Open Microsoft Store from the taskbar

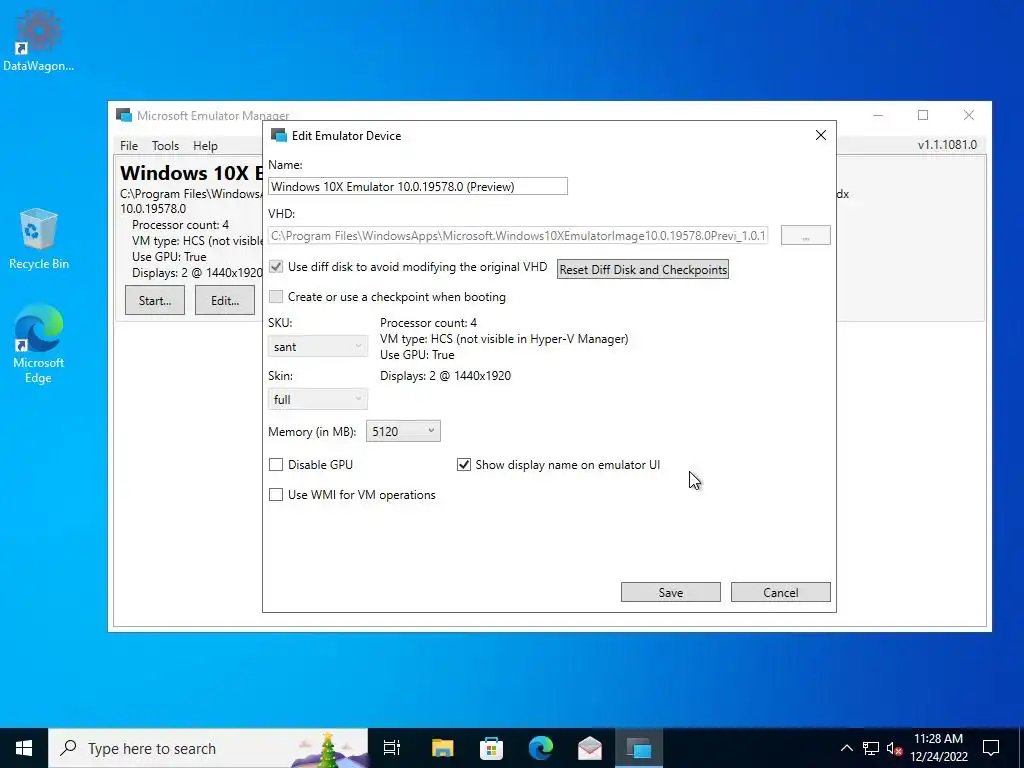pyautogui.click(x=491, y=748)
